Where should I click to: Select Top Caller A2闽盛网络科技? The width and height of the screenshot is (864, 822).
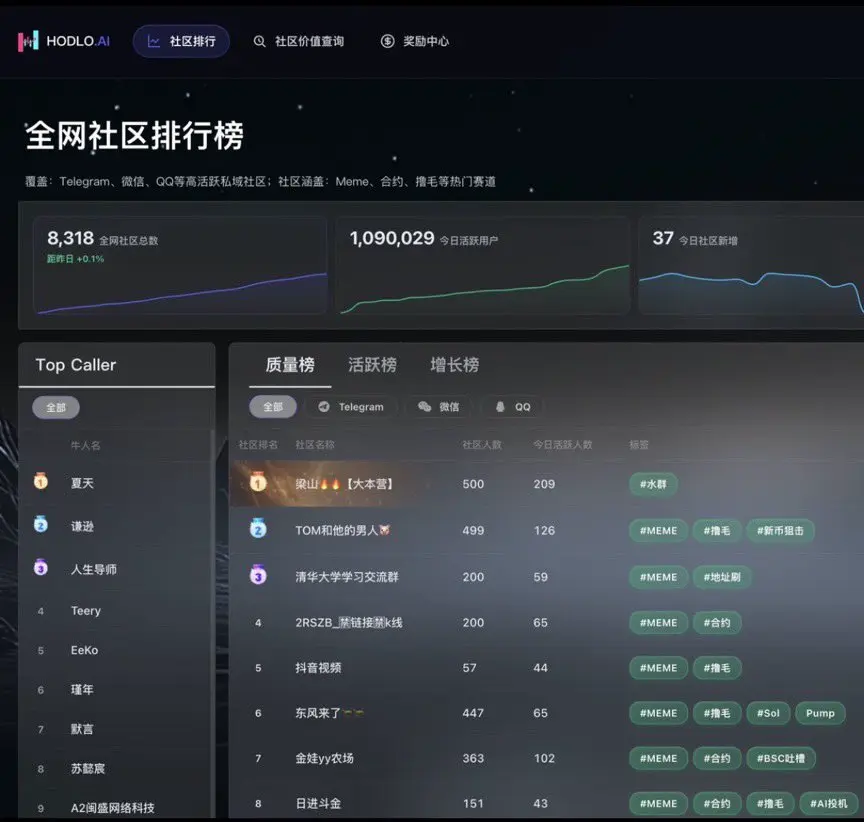pos(112,808)
